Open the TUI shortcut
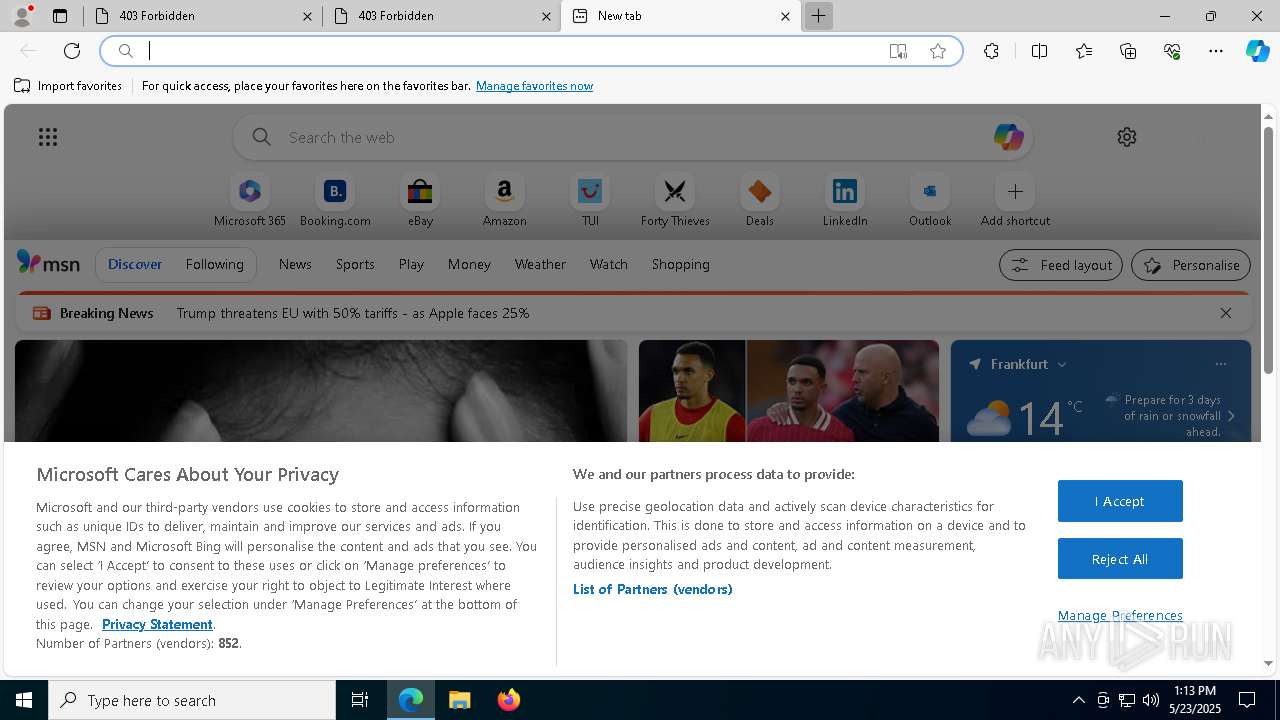Viewport: 1280px width, 720px height. click(590, 200)
